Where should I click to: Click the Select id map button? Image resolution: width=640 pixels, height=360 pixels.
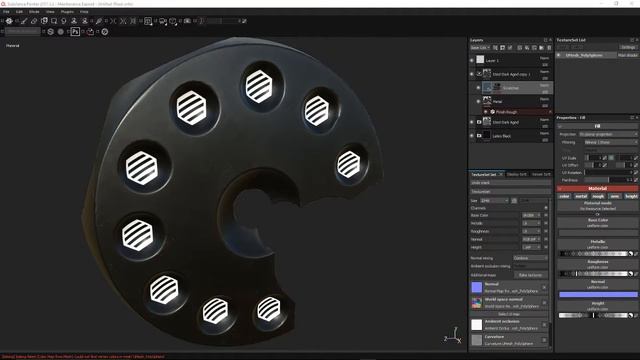[509, 314]
